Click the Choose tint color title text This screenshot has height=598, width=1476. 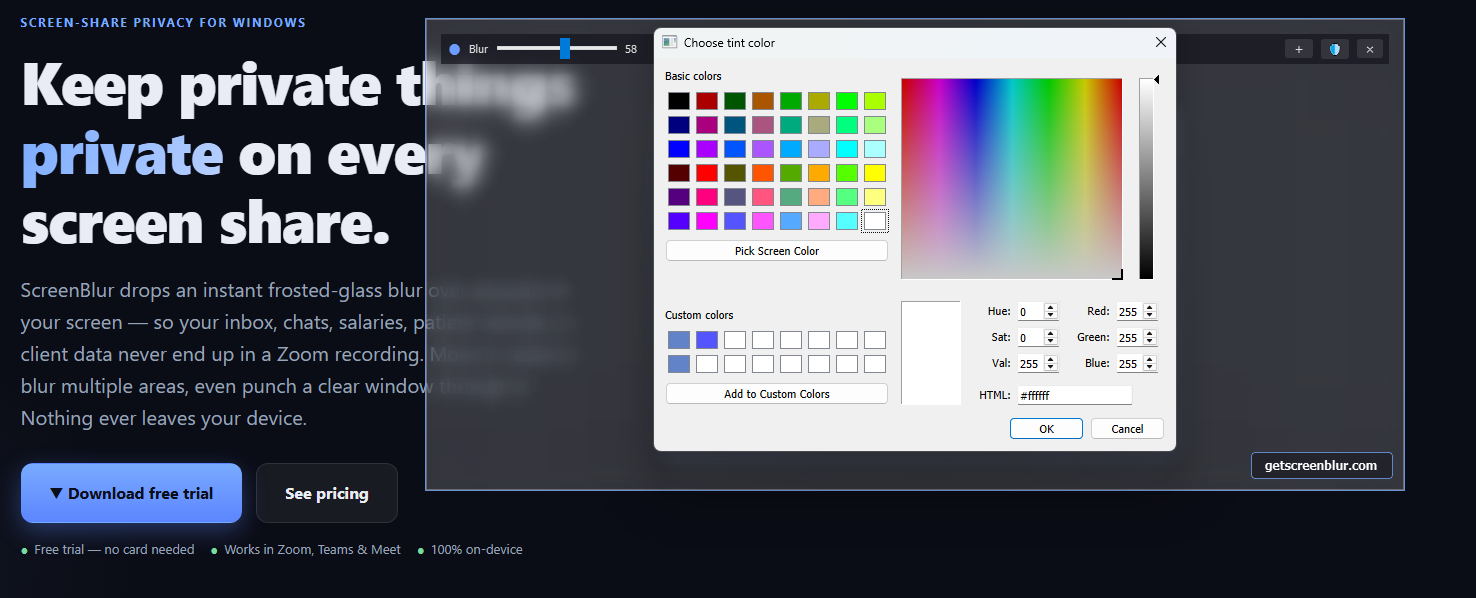[729, 43]
